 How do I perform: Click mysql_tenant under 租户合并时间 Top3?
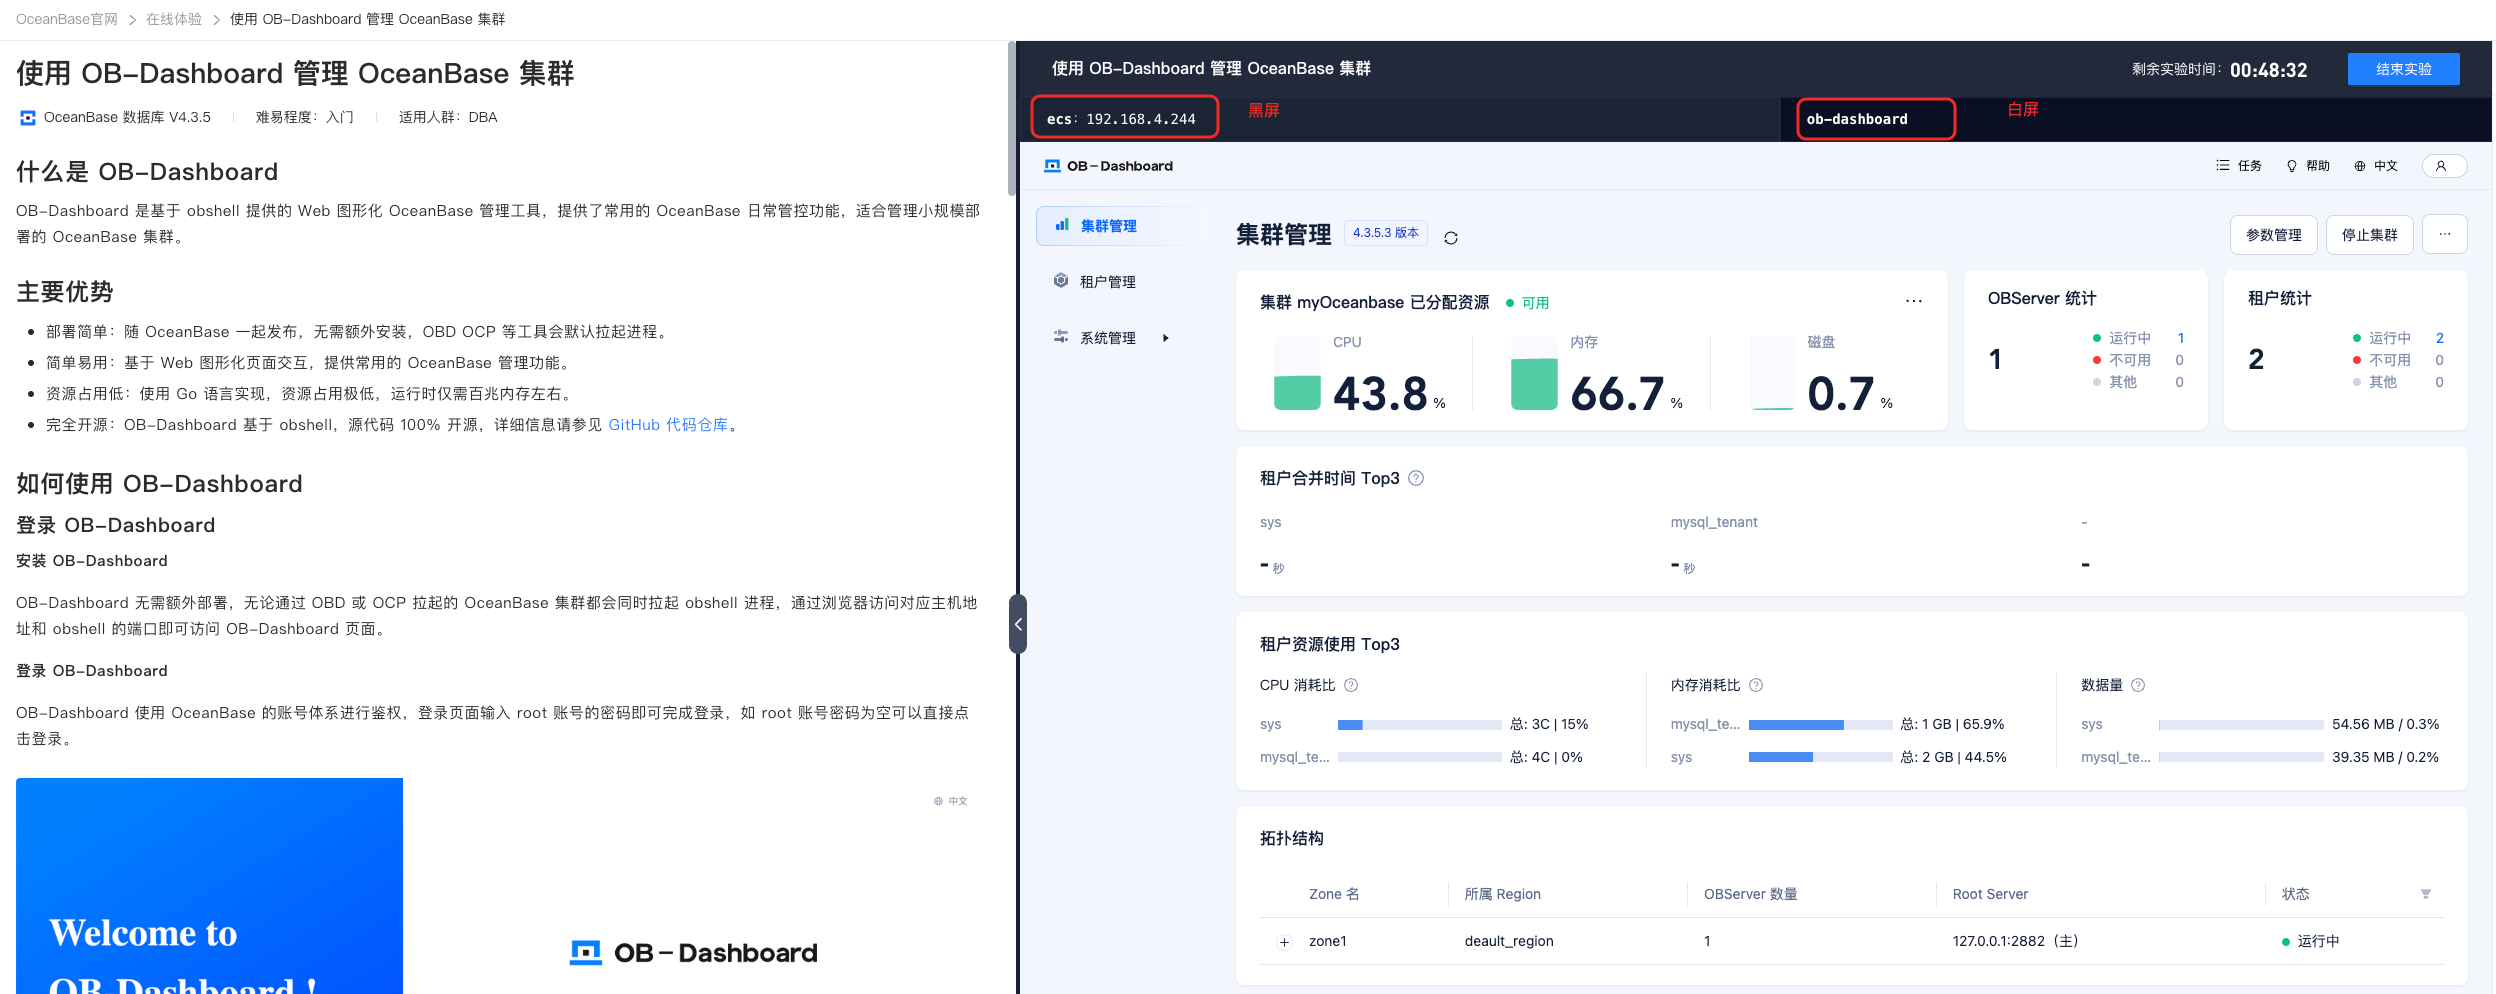(x=1713, y=522)
